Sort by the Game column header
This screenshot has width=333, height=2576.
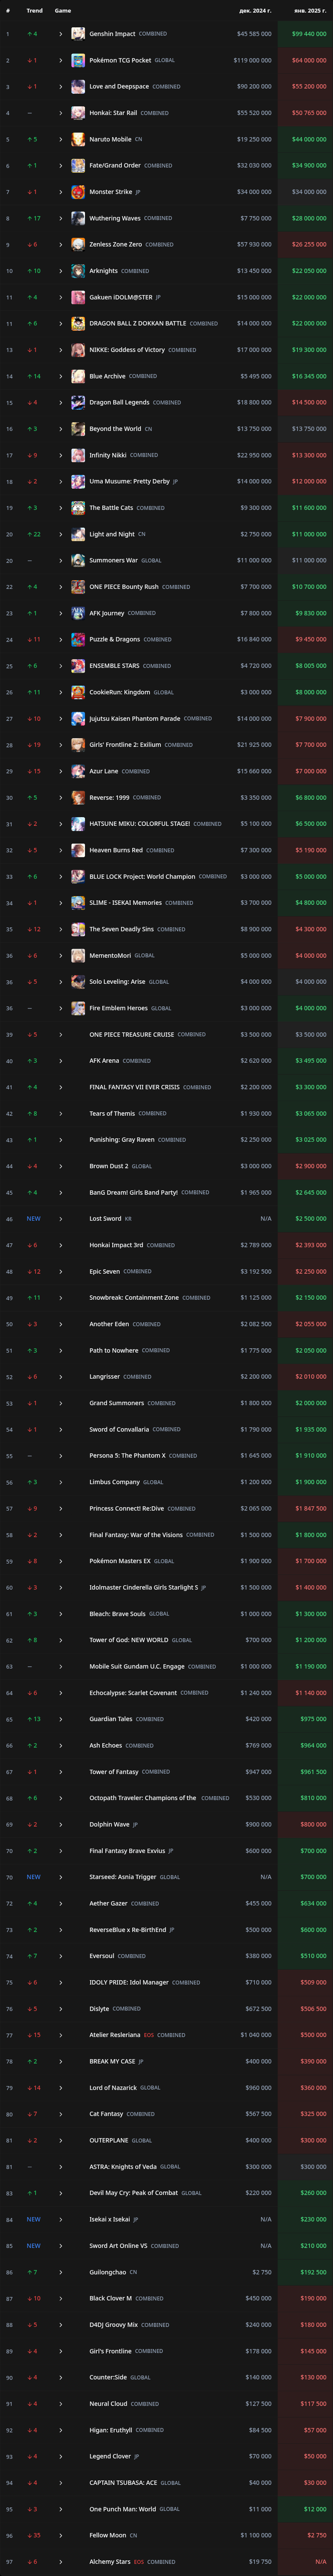pos(63,10)
